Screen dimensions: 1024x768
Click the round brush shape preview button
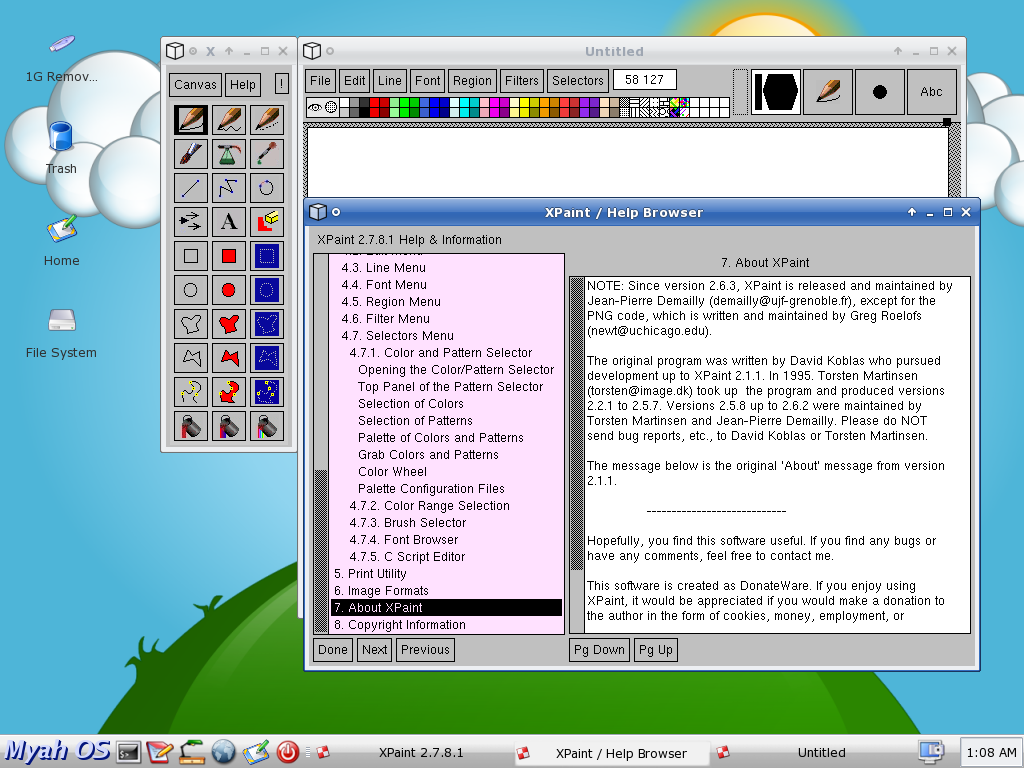(x=880, y=92)
